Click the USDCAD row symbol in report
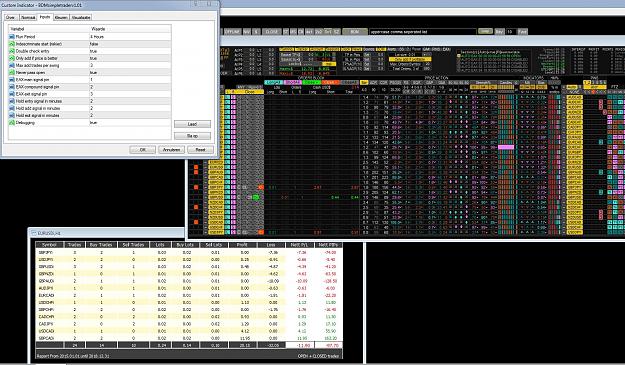This screenshot has width=625, height=365. (x=46, y=331)
